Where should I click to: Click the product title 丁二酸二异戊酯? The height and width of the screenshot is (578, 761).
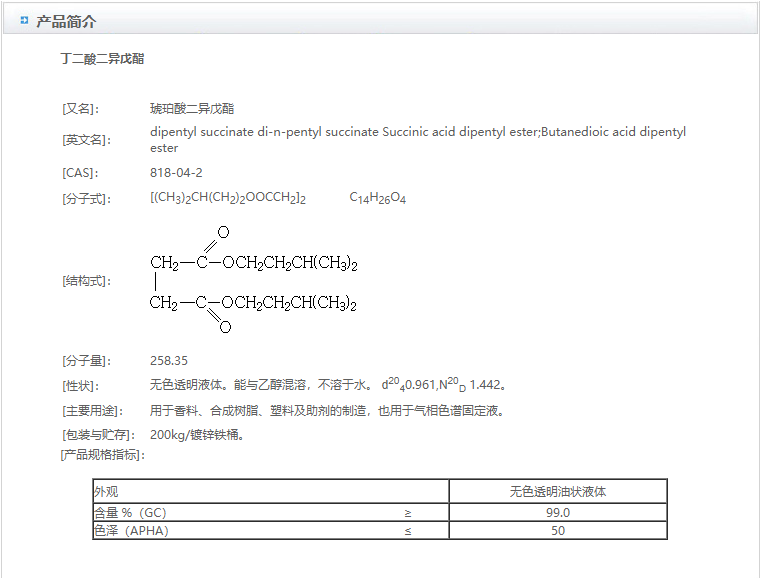coord(102,59)
